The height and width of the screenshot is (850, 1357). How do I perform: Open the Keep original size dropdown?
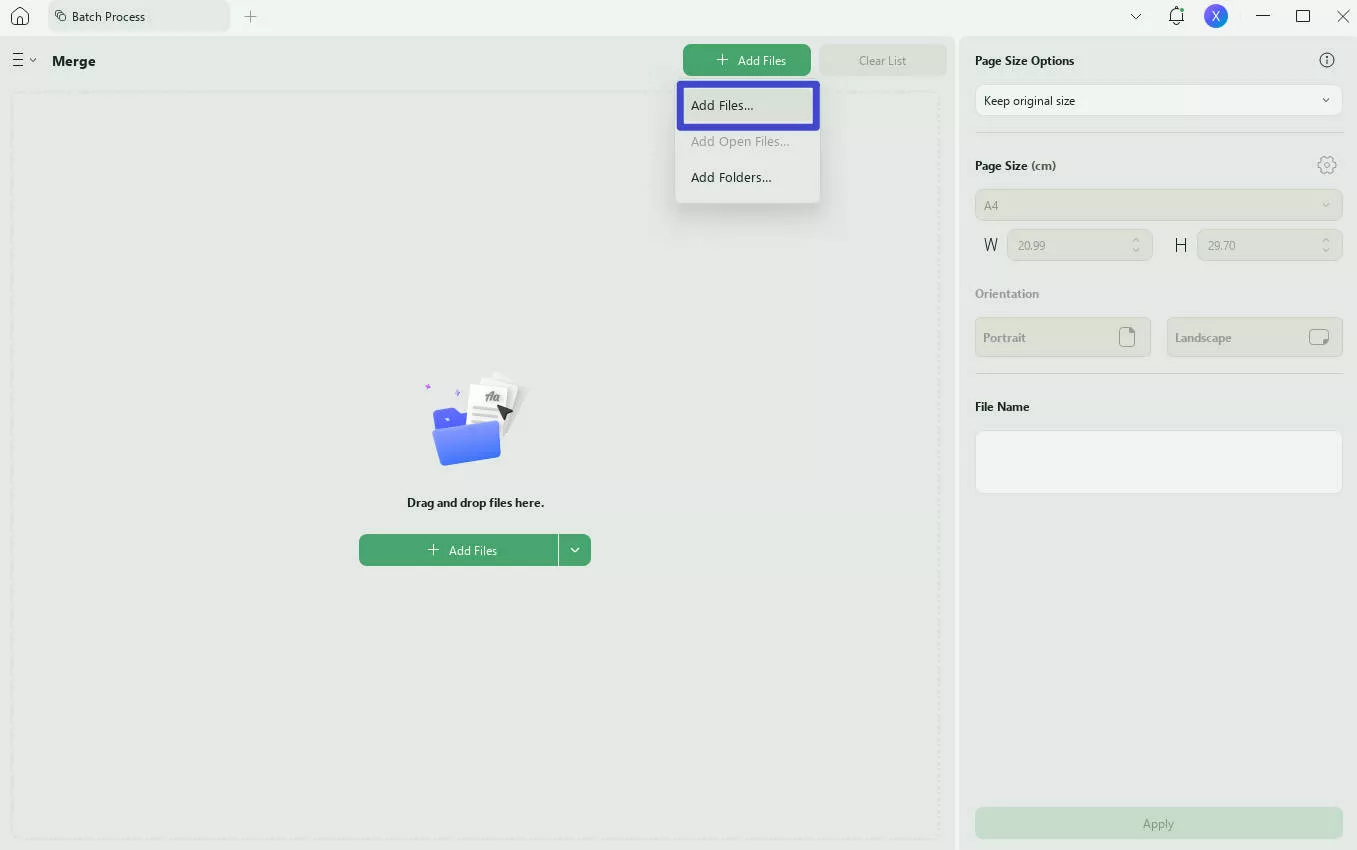coord(1158,100)
